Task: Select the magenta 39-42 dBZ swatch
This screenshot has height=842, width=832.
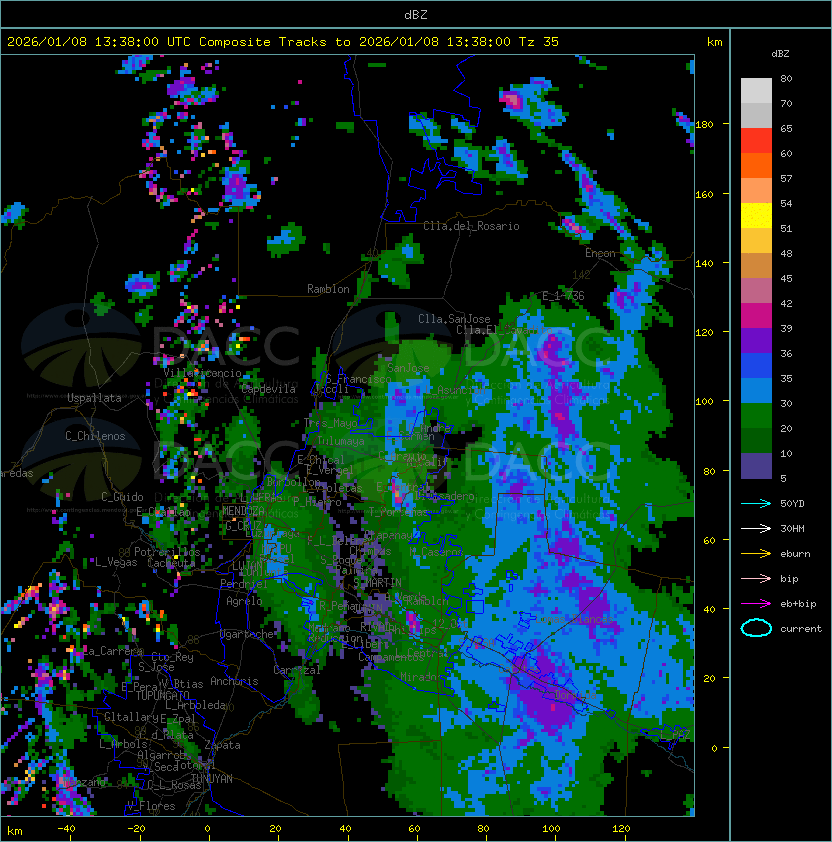Action: [x=756, y=316]
